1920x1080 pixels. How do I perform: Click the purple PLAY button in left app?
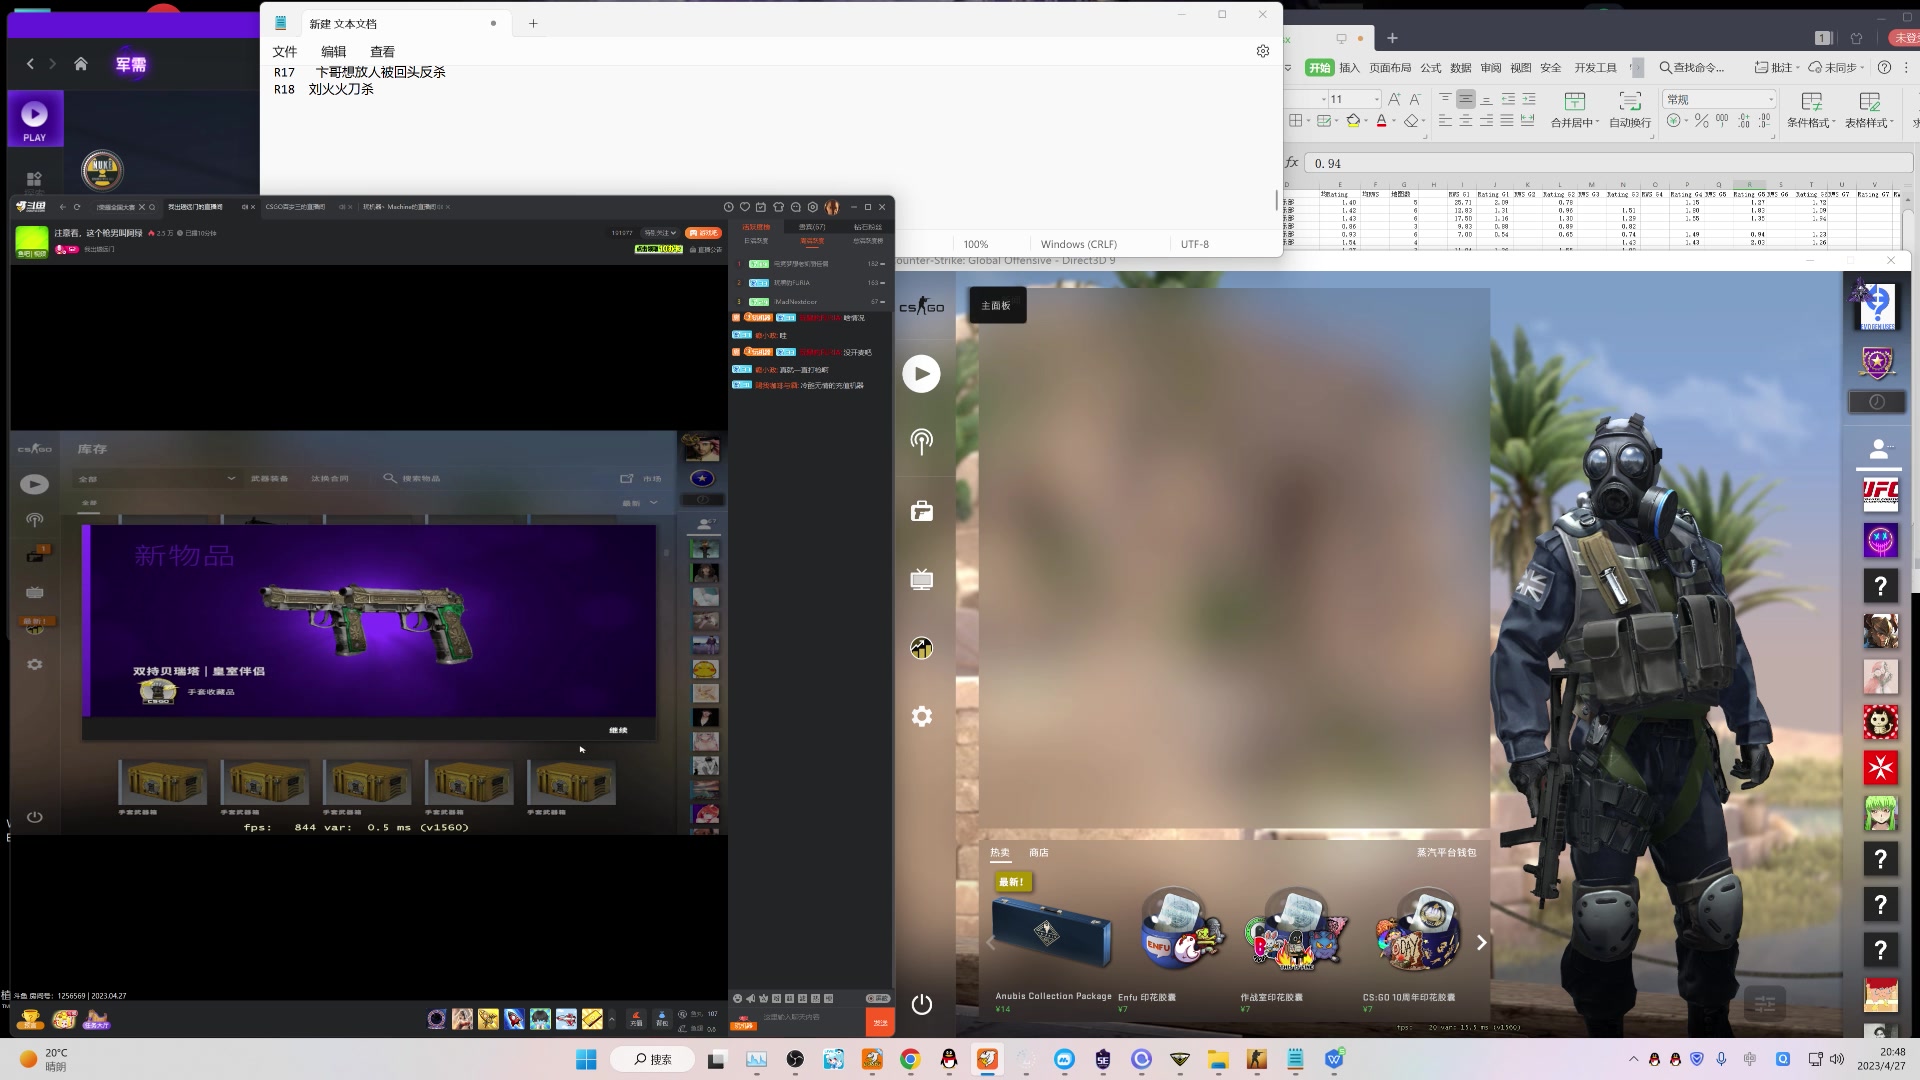point(35,119)
